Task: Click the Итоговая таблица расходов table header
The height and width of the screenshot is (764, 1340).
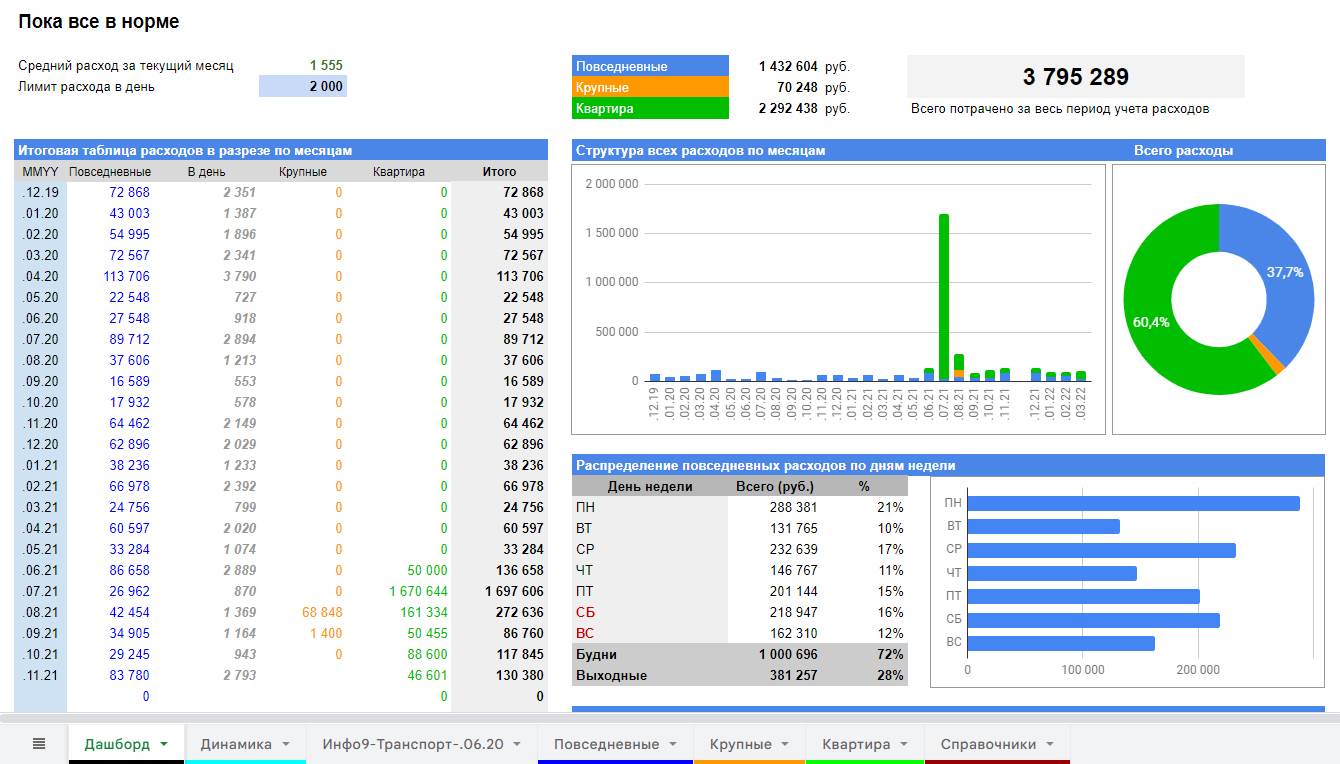Action: tap(281, 150)
